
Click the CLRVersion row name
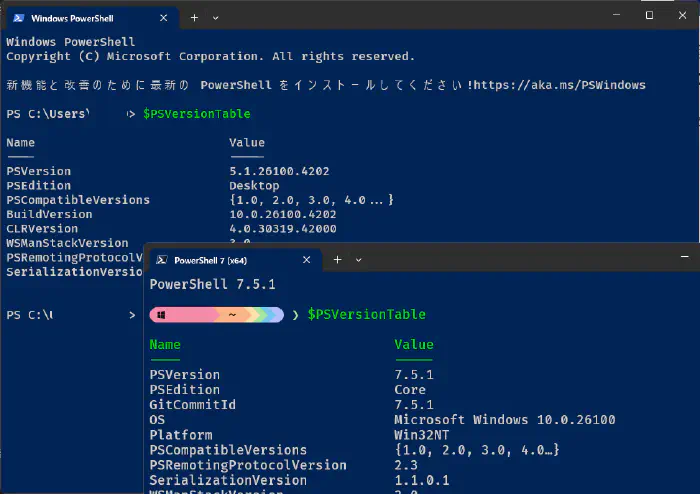coord(42,228)
